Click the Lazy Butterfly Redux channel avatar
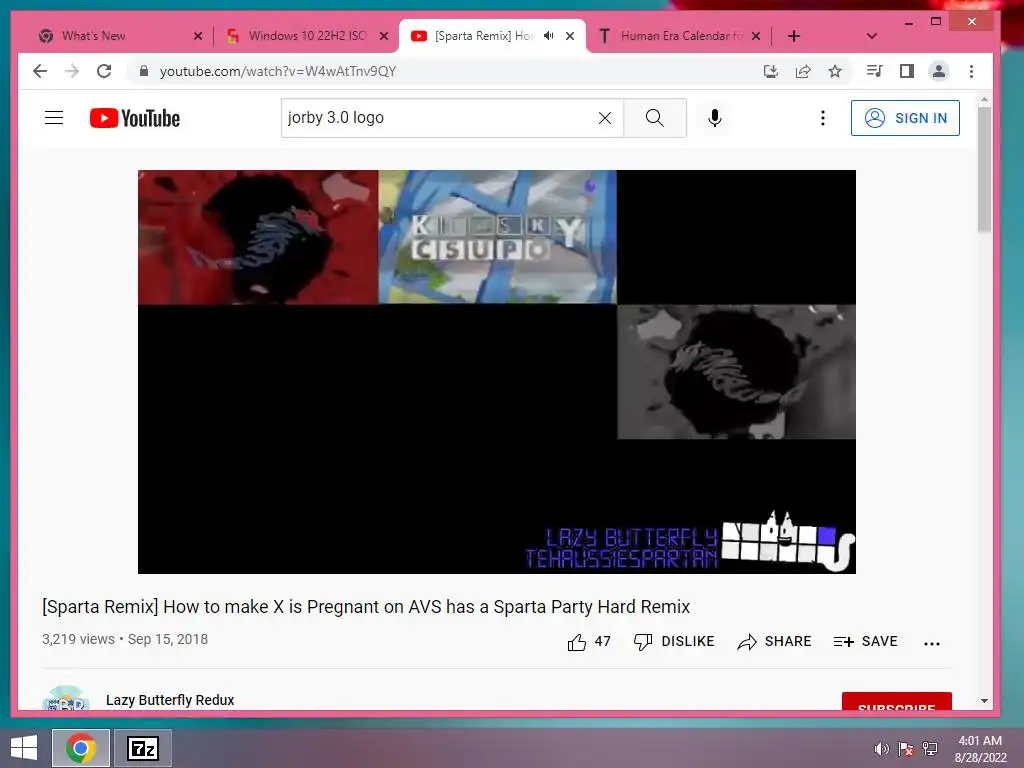This screenshot has width=1024, height=768. click(65, 697)
